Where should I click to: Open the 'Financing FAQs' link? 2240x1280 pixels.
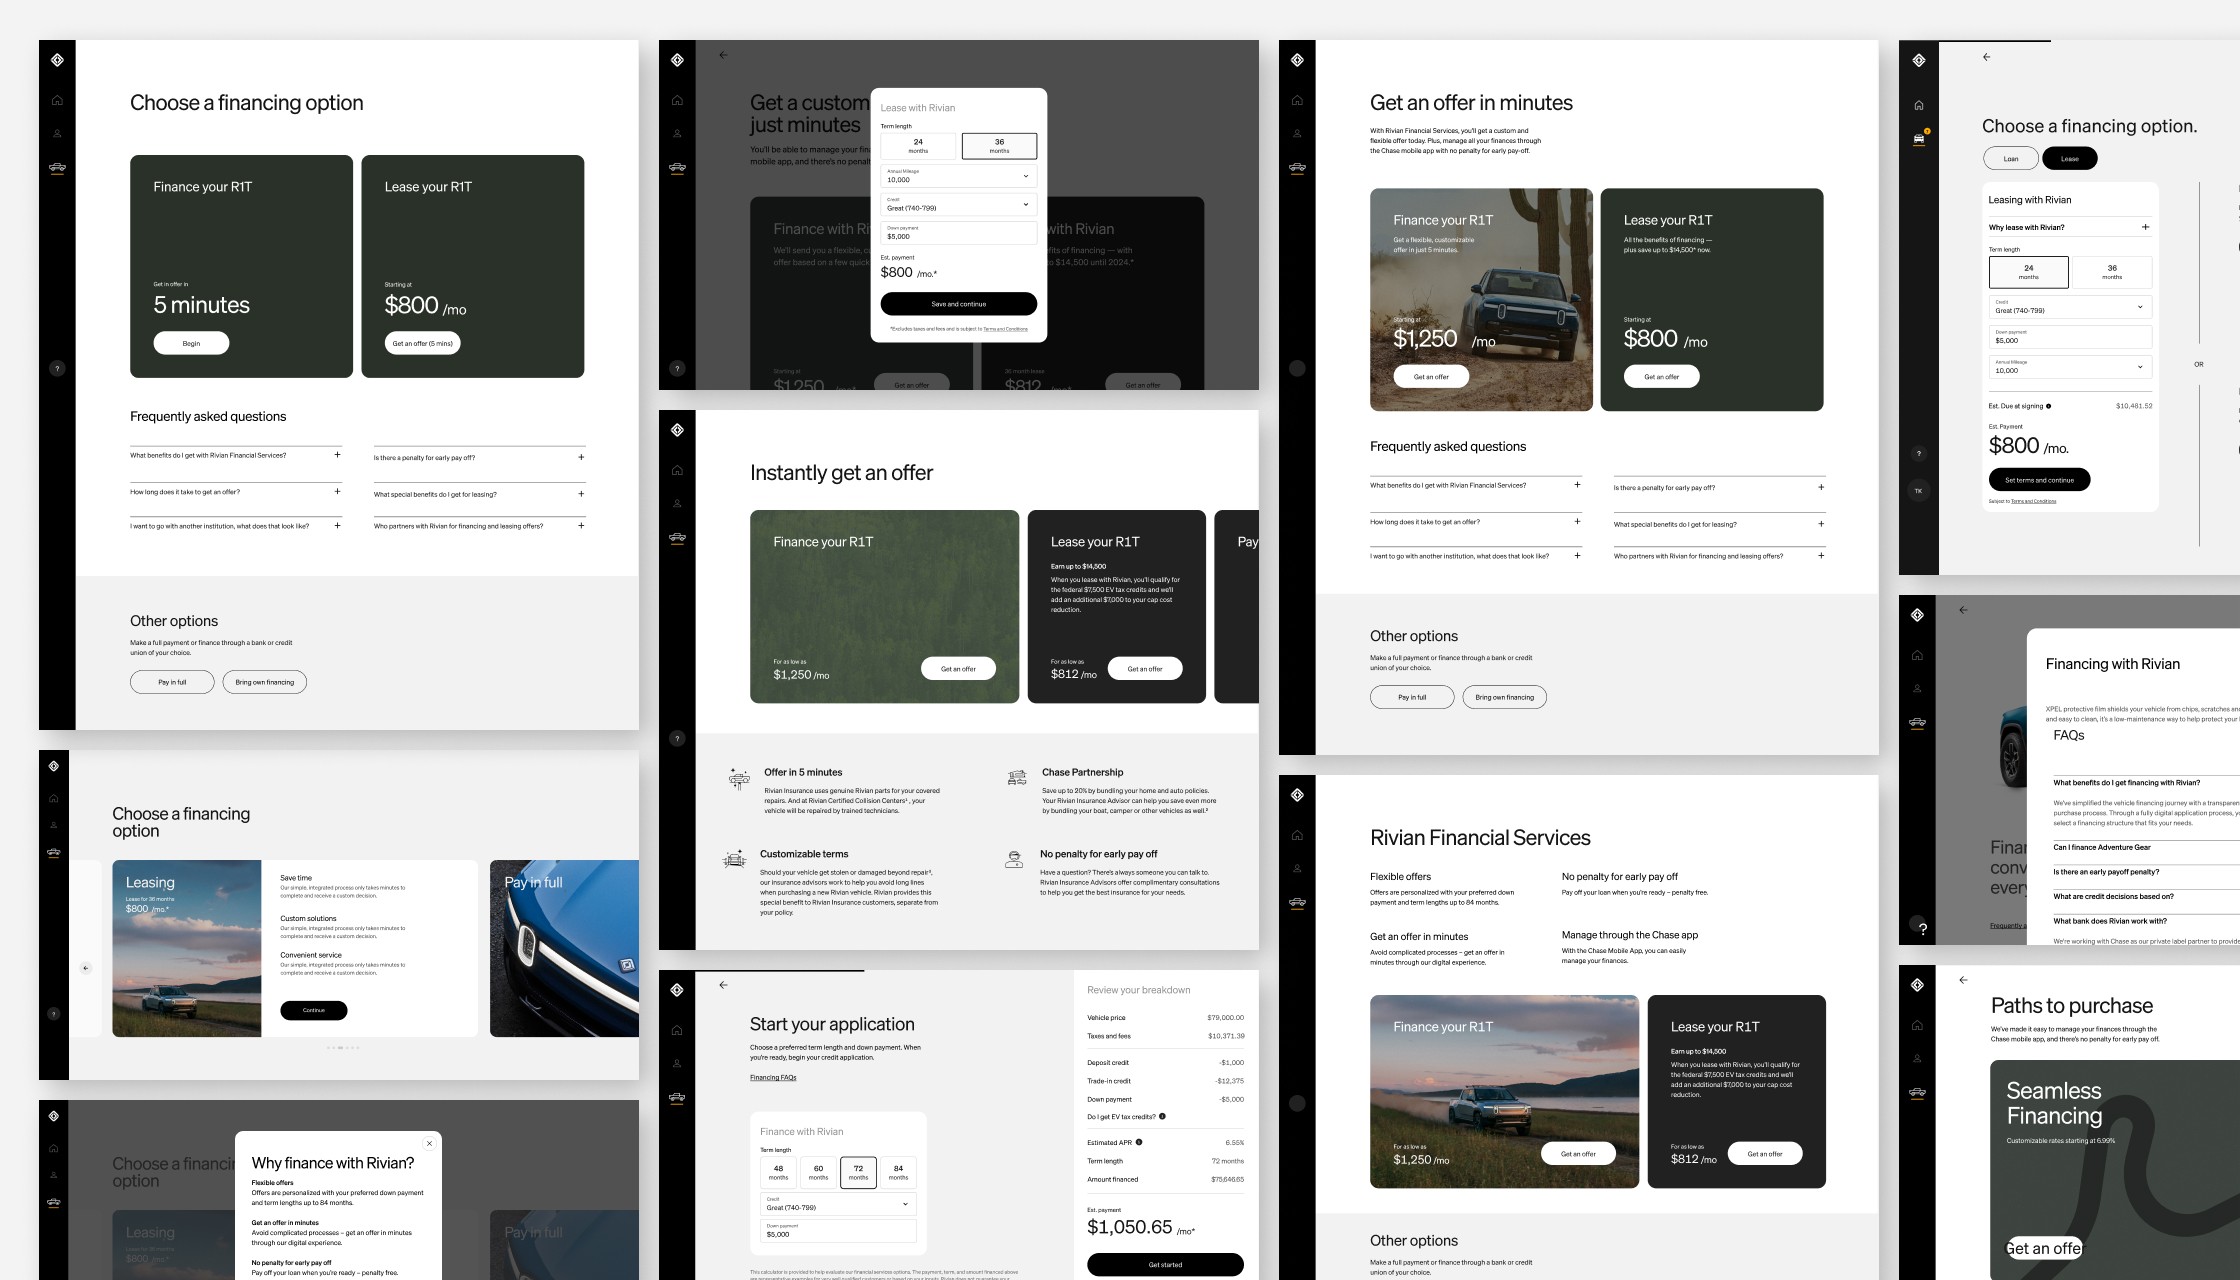(773, 1078)
